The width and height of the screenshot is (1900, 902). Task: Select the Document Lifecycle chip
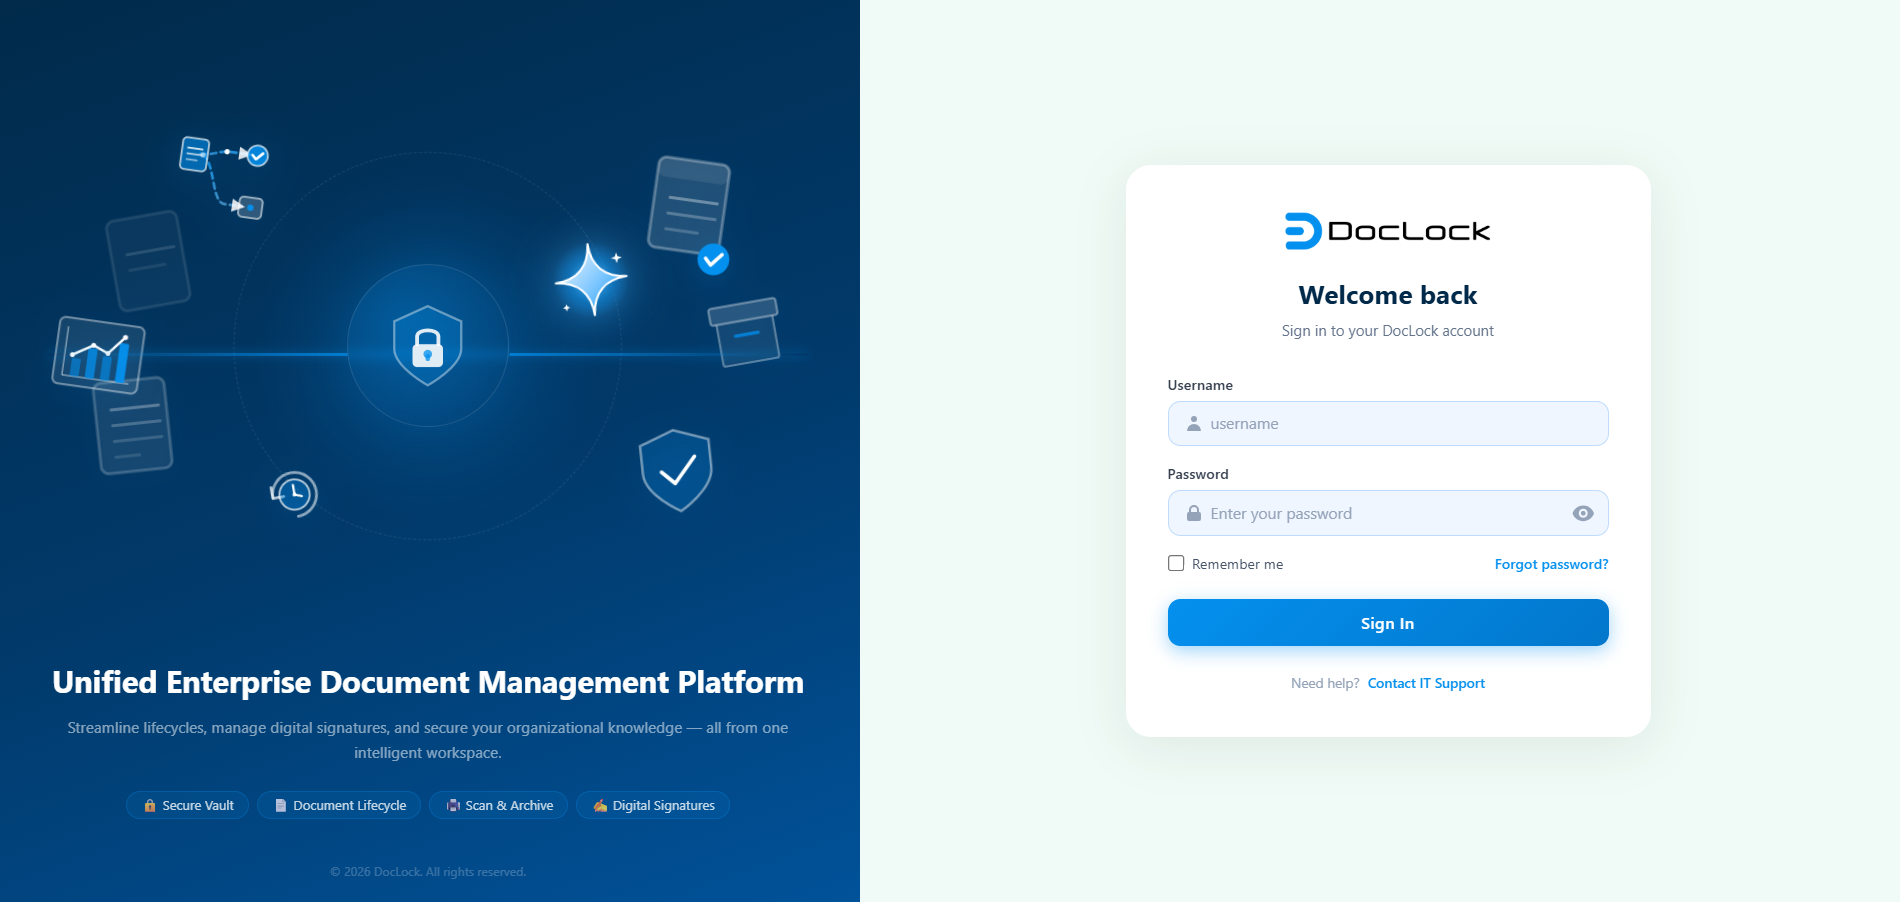339,805
